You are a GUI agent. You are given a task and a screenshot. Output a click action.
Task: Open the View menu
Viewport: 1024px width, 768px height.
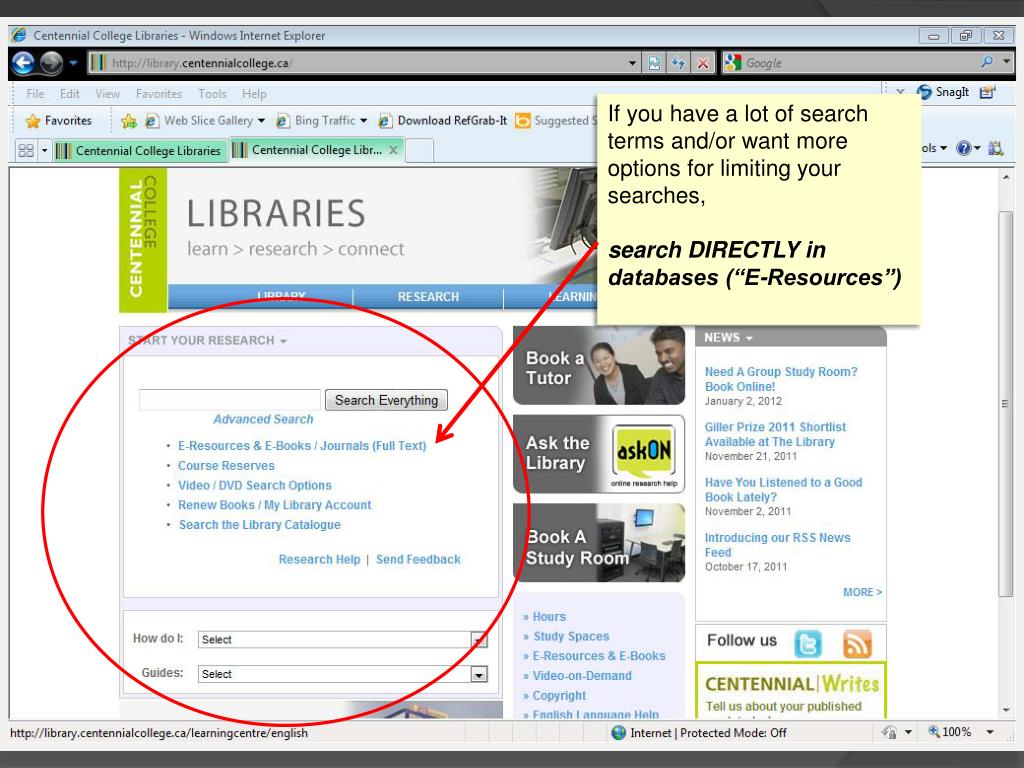point(107,93)
